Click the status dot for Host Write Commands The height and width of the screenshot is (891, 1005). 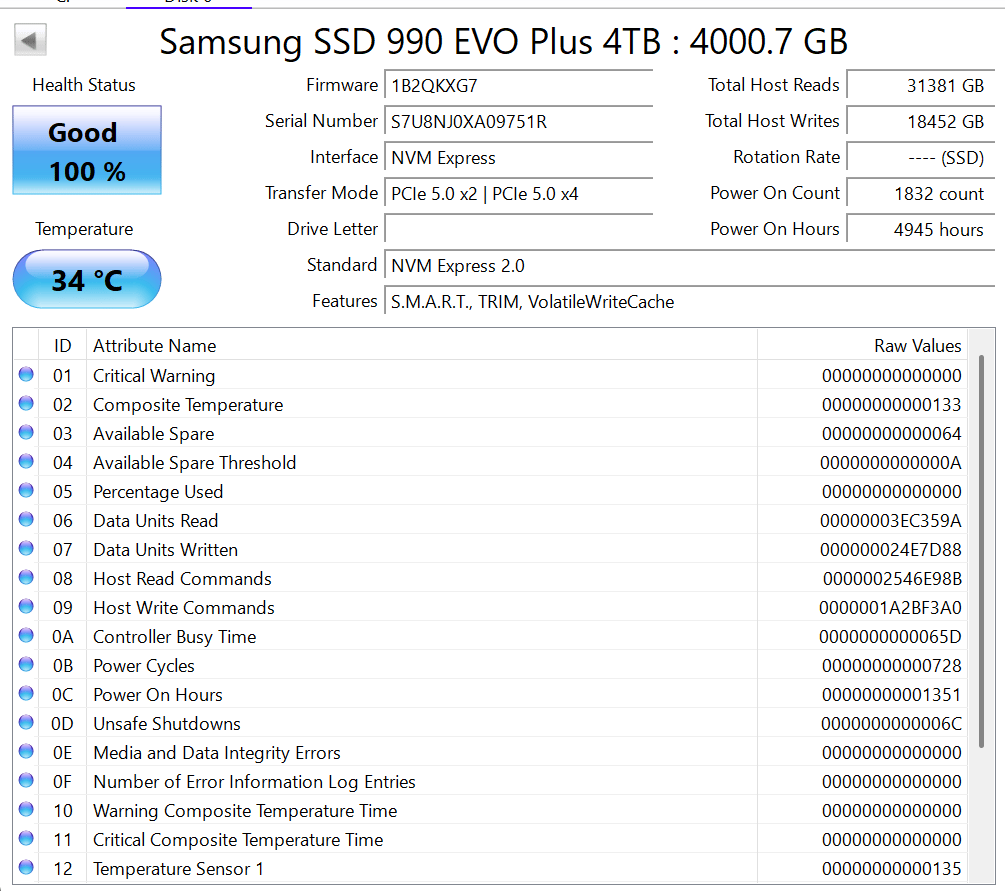(x=26, y=606)
